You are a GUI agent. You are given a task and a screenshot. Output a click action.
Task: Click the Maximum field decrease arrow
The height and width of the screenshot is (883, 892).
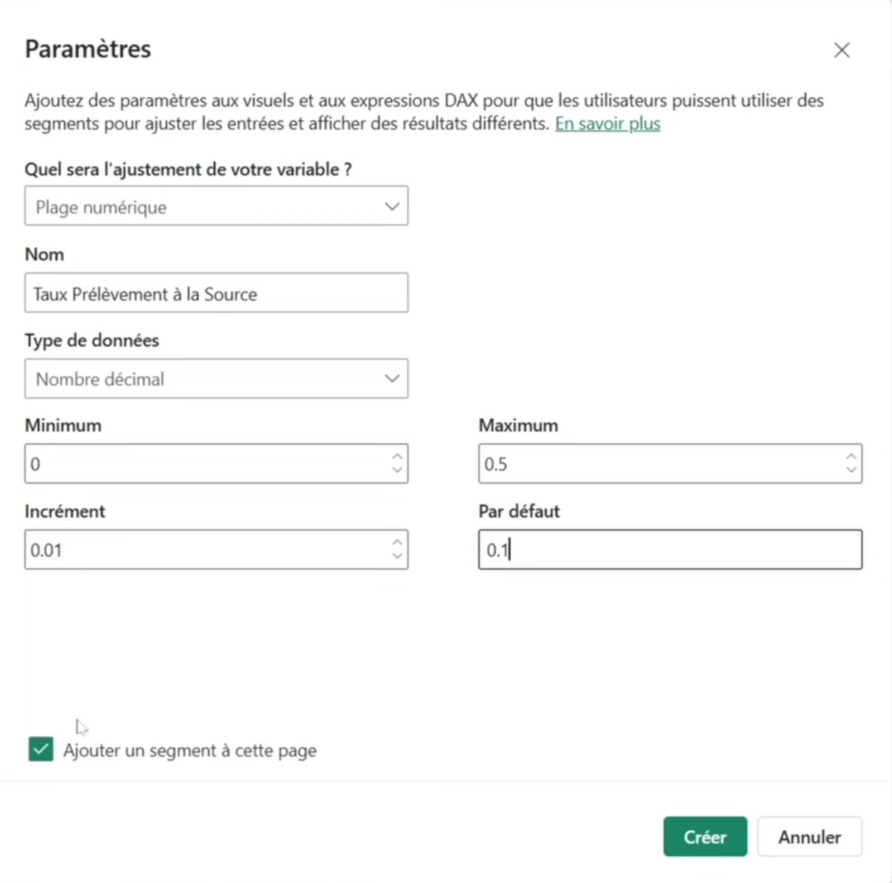pyautogui.click(x=851, y=470)
